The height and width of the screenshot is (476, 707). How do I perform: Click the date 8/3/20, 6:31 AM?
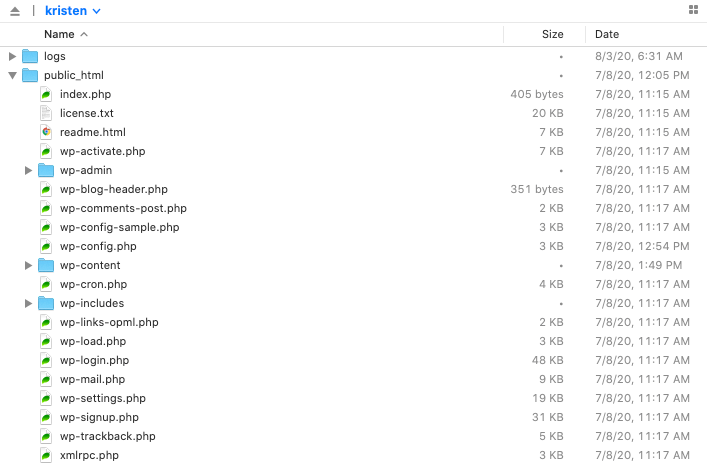pyautogui.click(x=638, y=56)
